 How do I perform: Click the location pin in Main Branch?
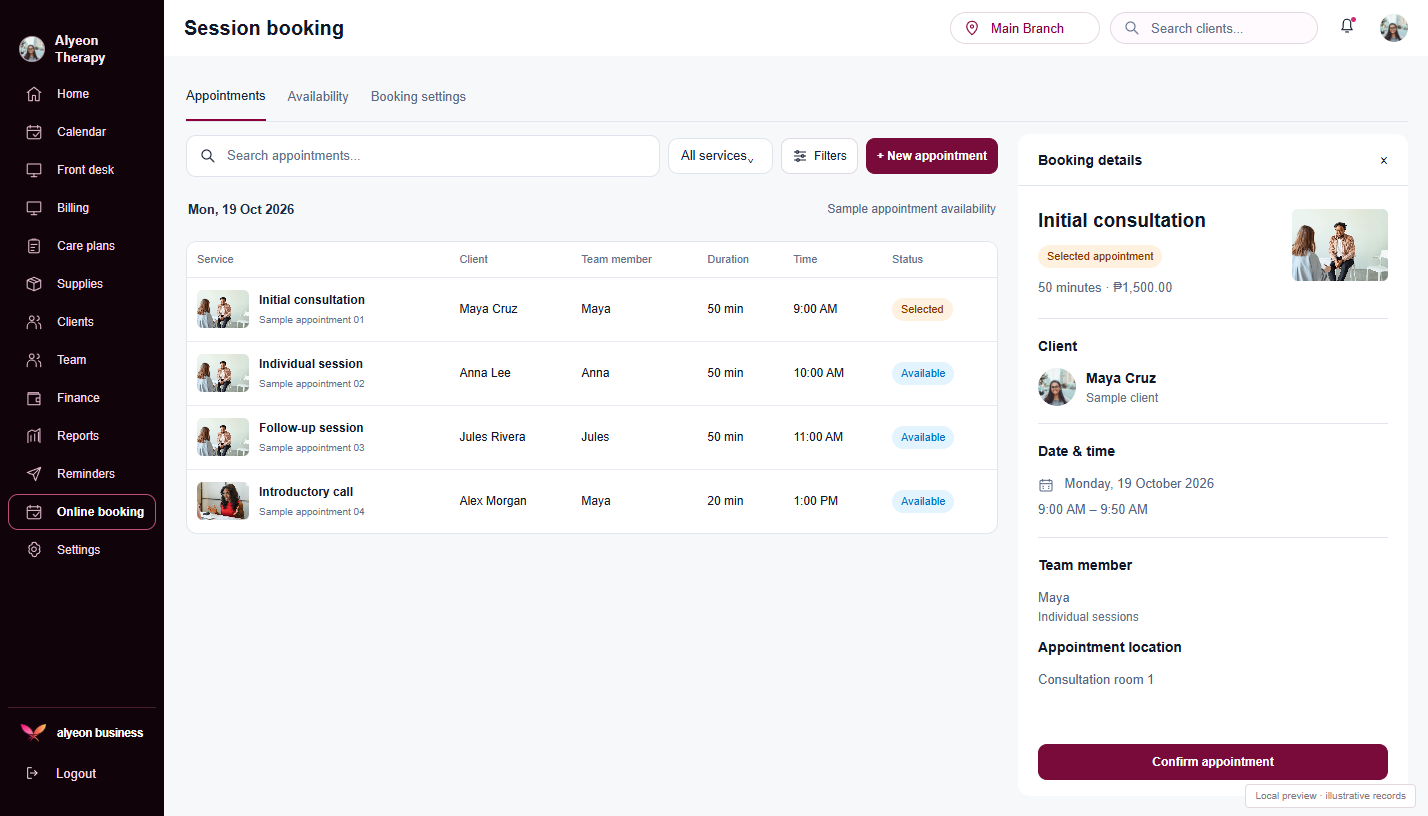coord(972,28)
